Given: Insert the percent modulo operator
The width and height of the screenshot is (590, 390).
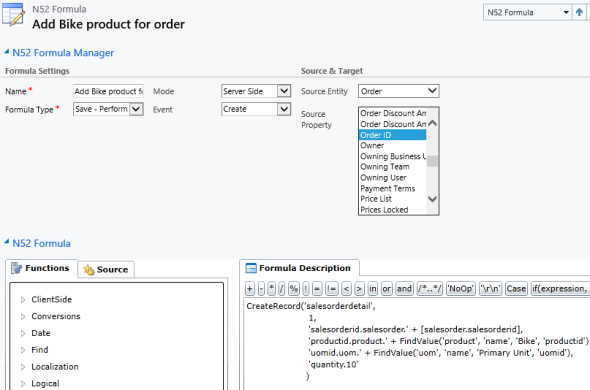Looking at the screenshot, I should [x=293, y=289].
